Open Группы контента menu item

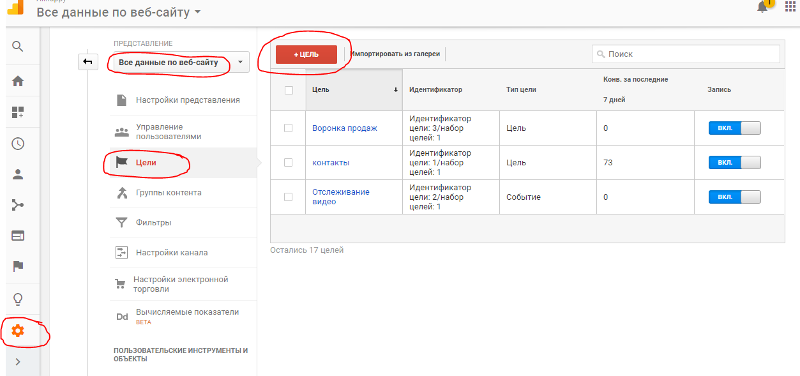[x=168, y=193]
